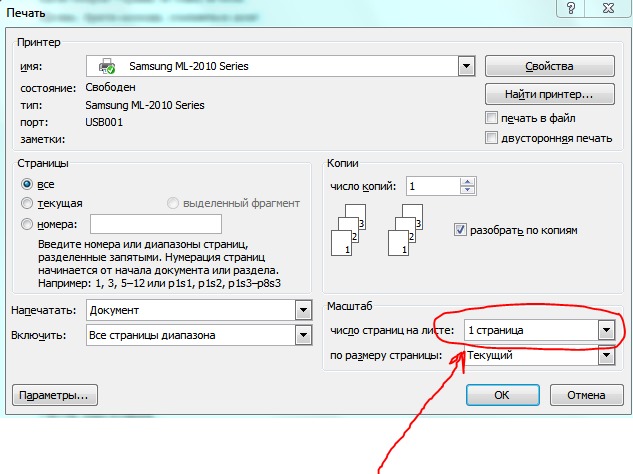Click the Samsung printer icon in name field
633x474 pixels.
click(x=107, y=67)
